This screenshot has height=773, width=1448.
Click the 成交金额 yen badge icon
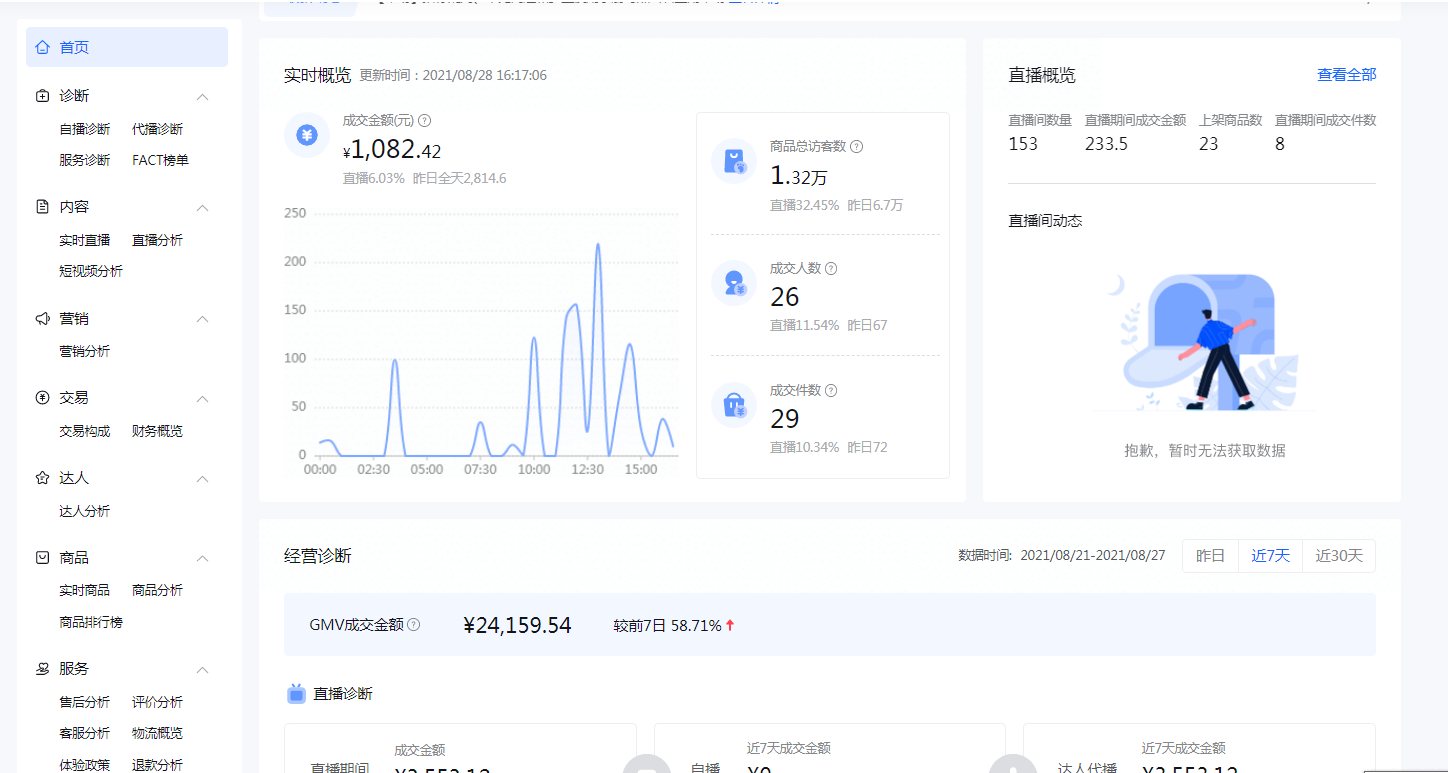[x=307, y=135]
